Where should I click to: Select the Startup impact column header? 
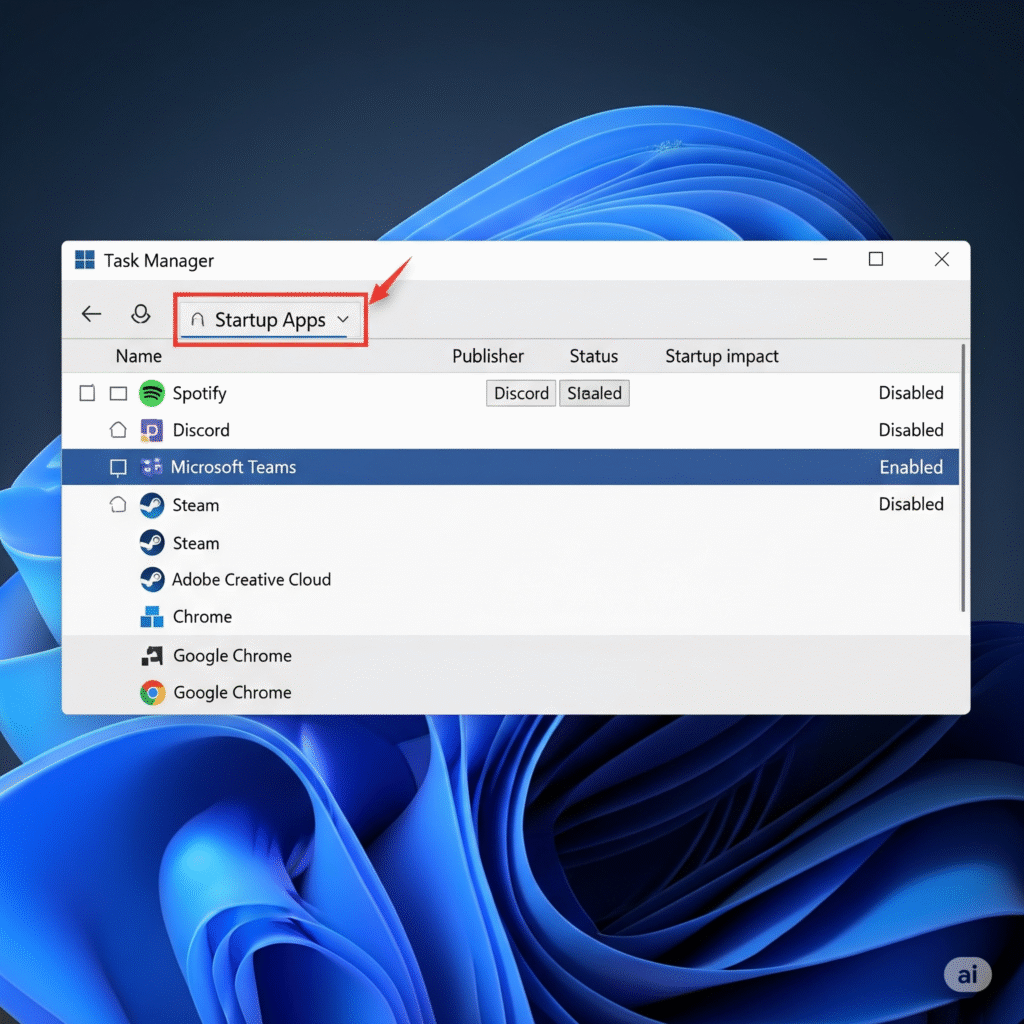[x=721, y=356]
